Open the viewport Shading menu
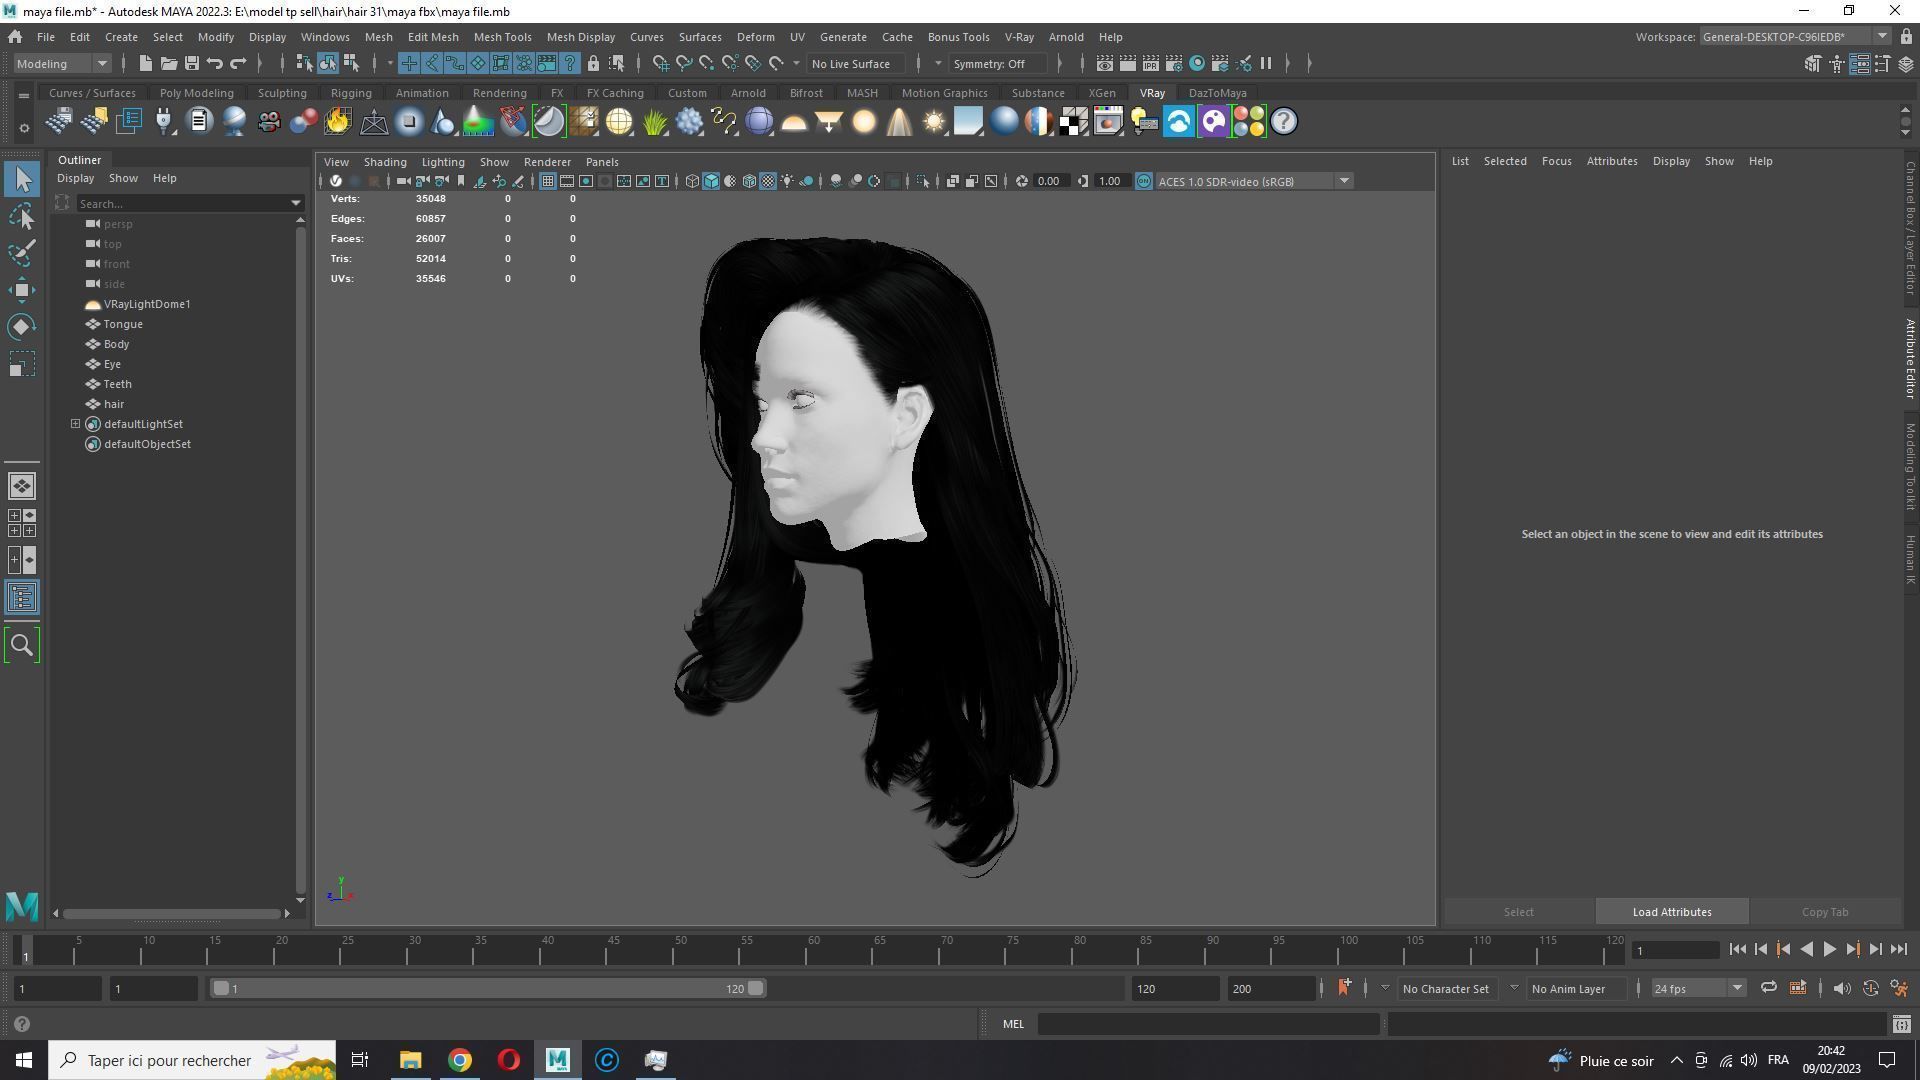The image size is (1920, 1080). 385,161
